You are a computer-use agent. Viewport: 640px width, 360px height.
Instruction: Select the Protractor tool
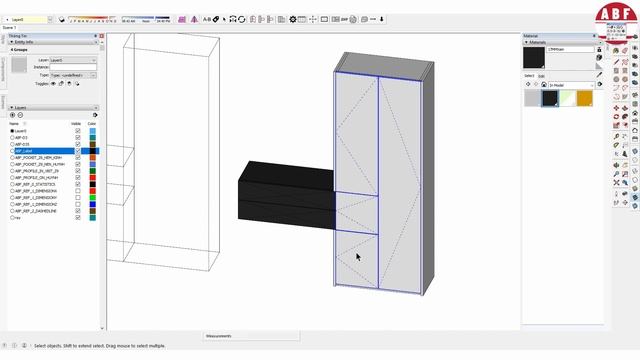coord(616,145)
